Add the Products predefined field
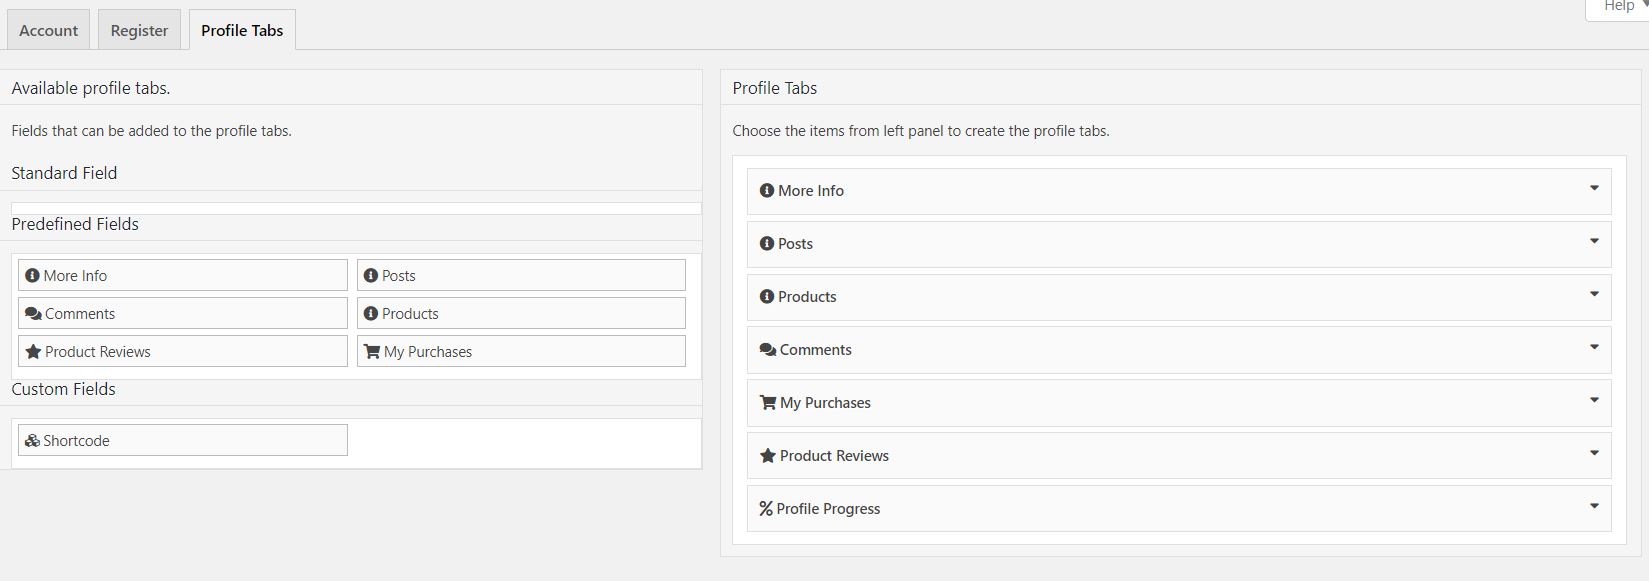The image size is (1649, 581). click(x=521, y=313)
